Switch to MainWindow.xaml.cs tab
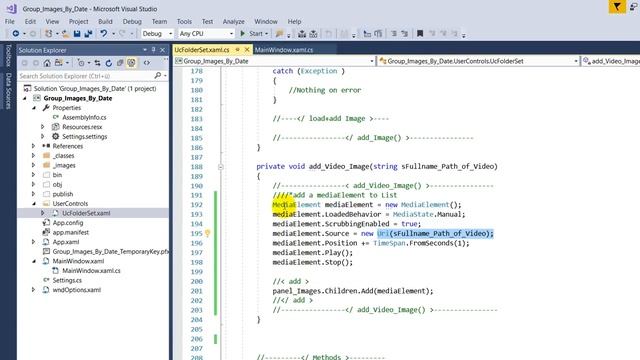The height and width of the screenshot is (360, 640). [x=284, y=50]
